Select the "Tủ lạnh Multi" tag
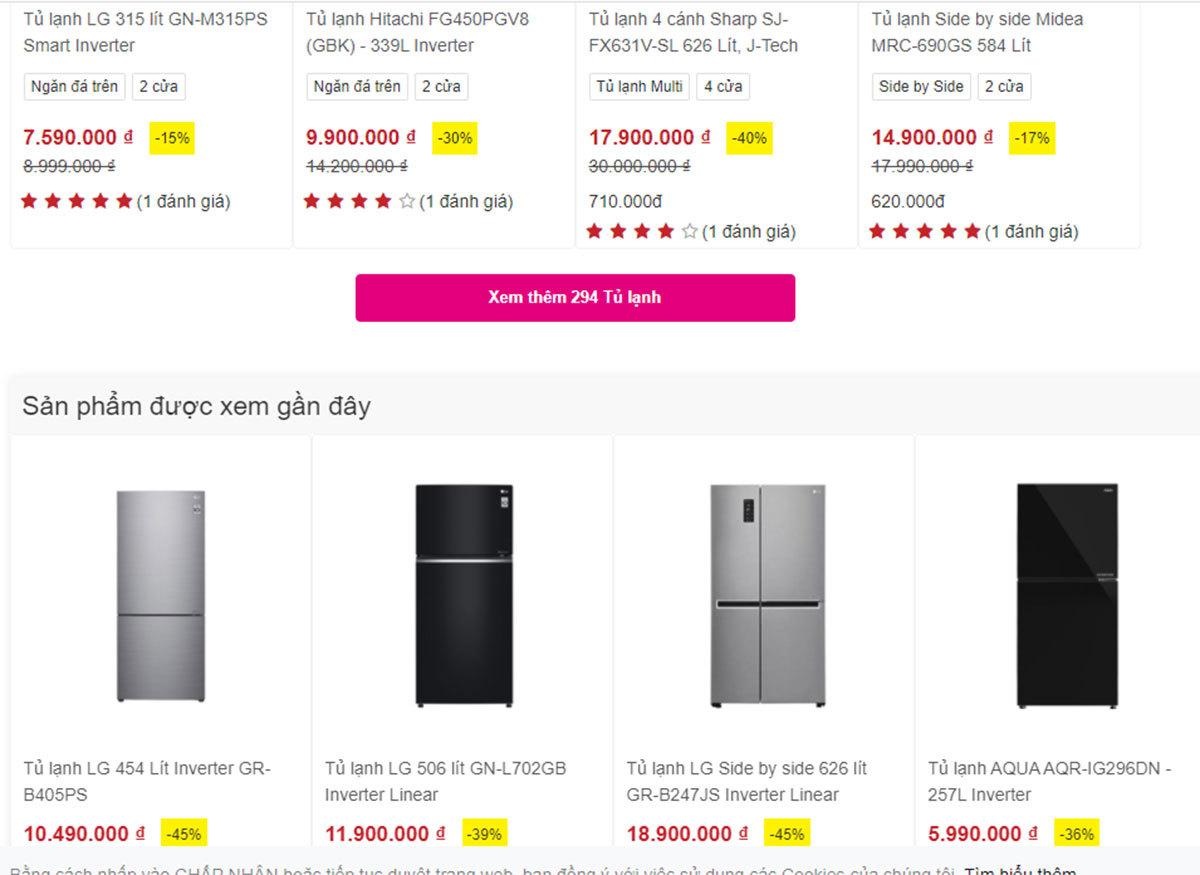Image resolution: width=1200 pixels, height=875 pixels. click(639, 87)
